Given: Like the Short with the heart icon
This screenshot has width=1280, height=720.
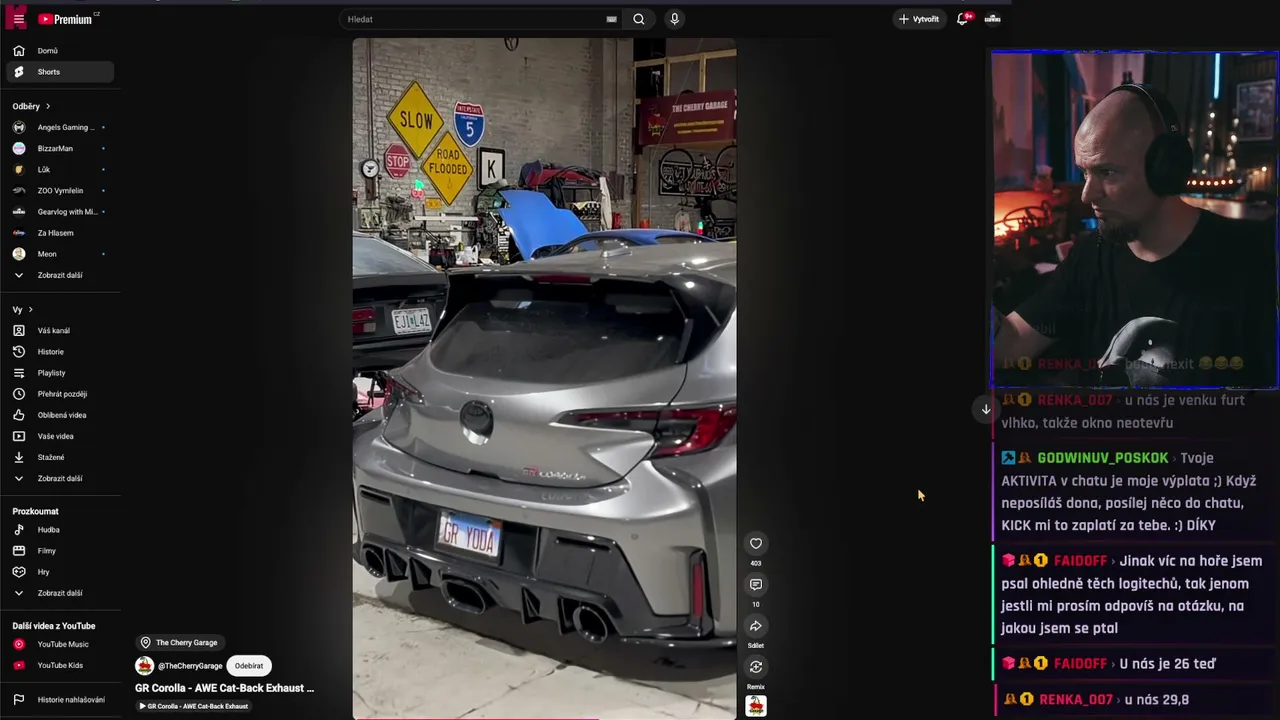Looking at the screenshot, I should click(756, 544).
